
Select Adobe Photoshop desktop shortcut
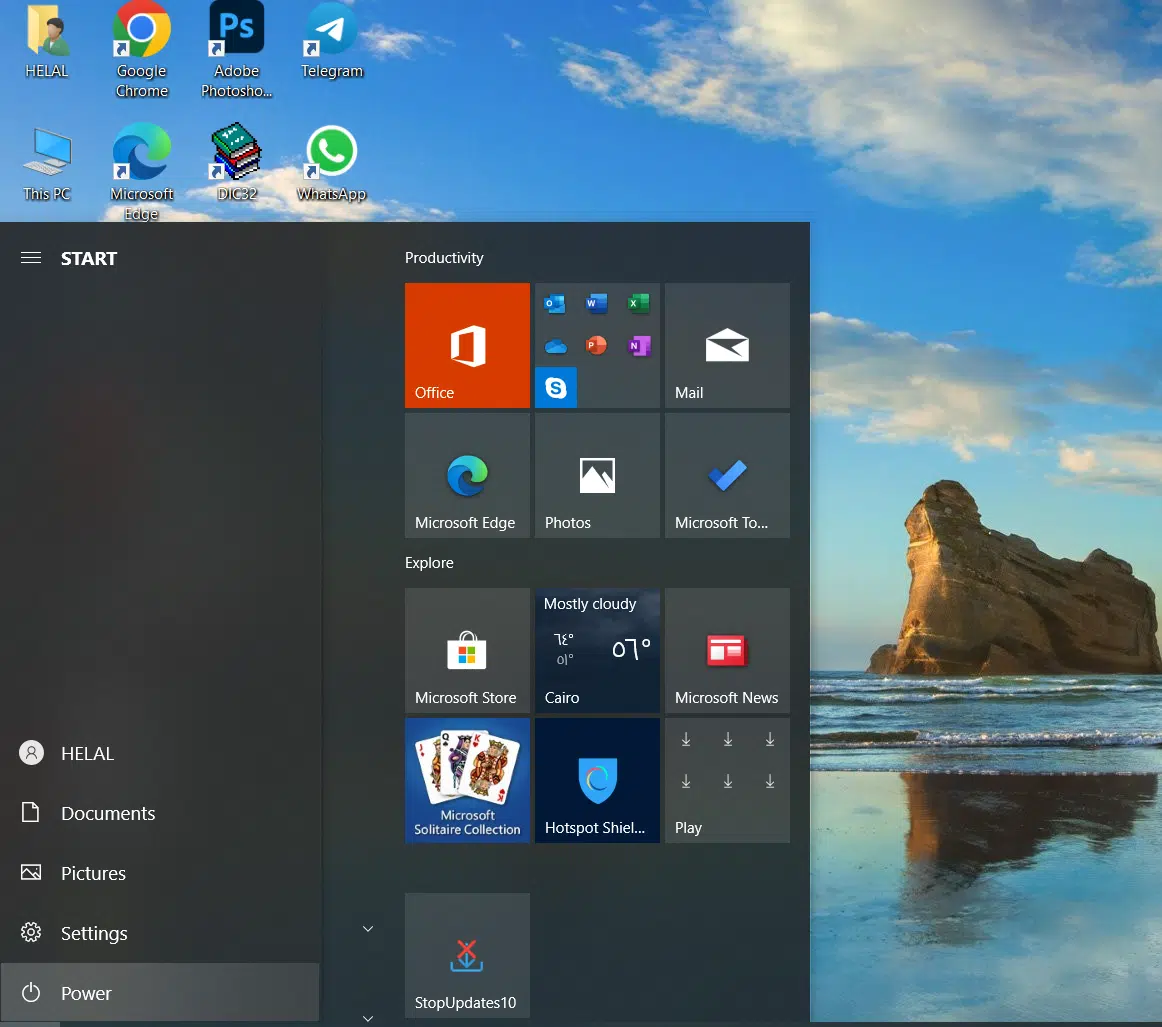pos(236,50)
